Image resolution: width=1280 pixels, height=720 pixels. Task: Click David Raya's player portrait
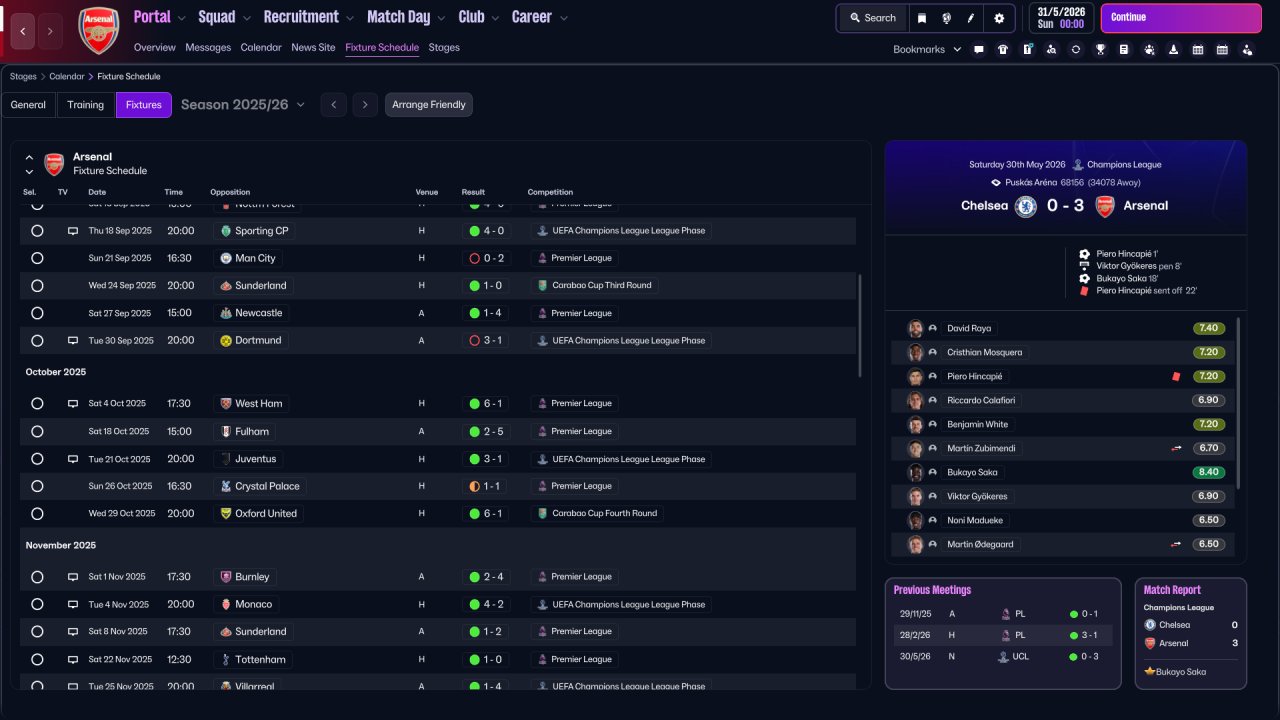tap(915, 328)
